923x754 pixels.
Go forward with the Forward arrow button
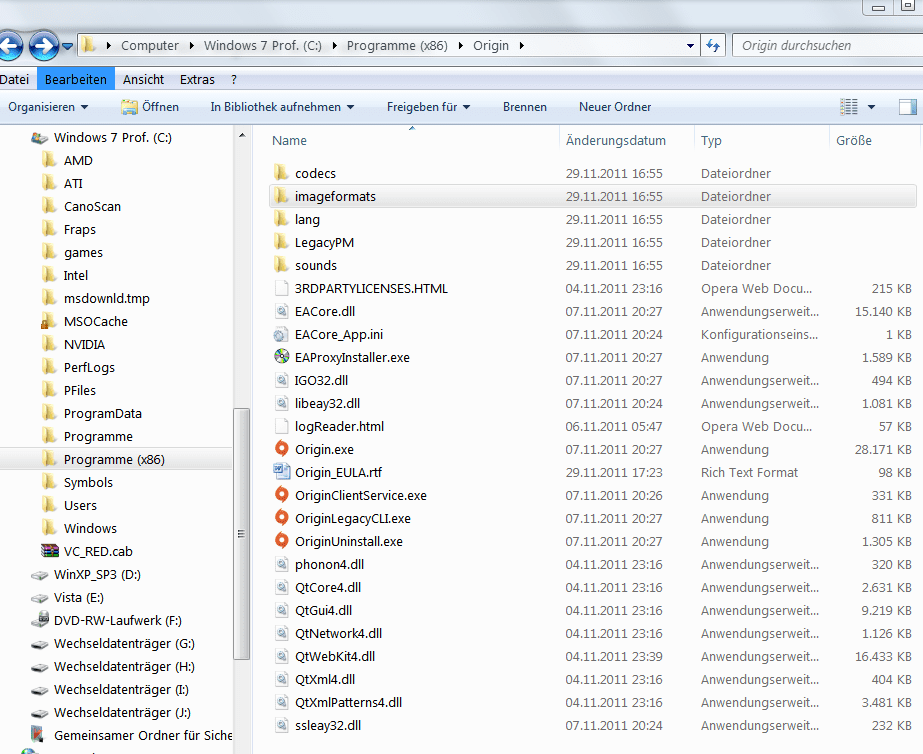(x=44, y=45)
